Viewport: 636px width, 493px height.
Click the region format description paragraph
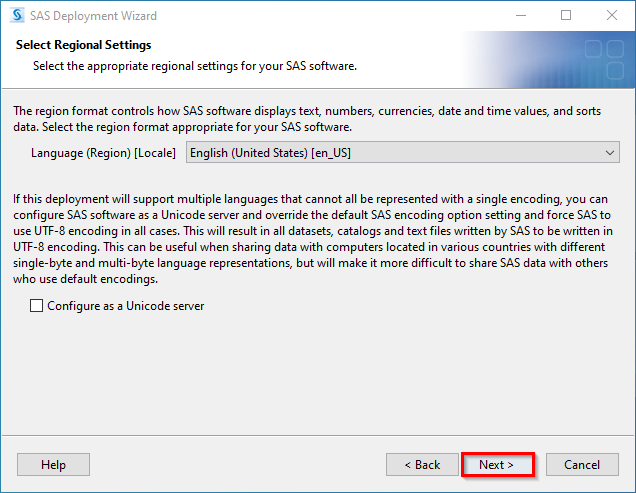pos(307,119)
